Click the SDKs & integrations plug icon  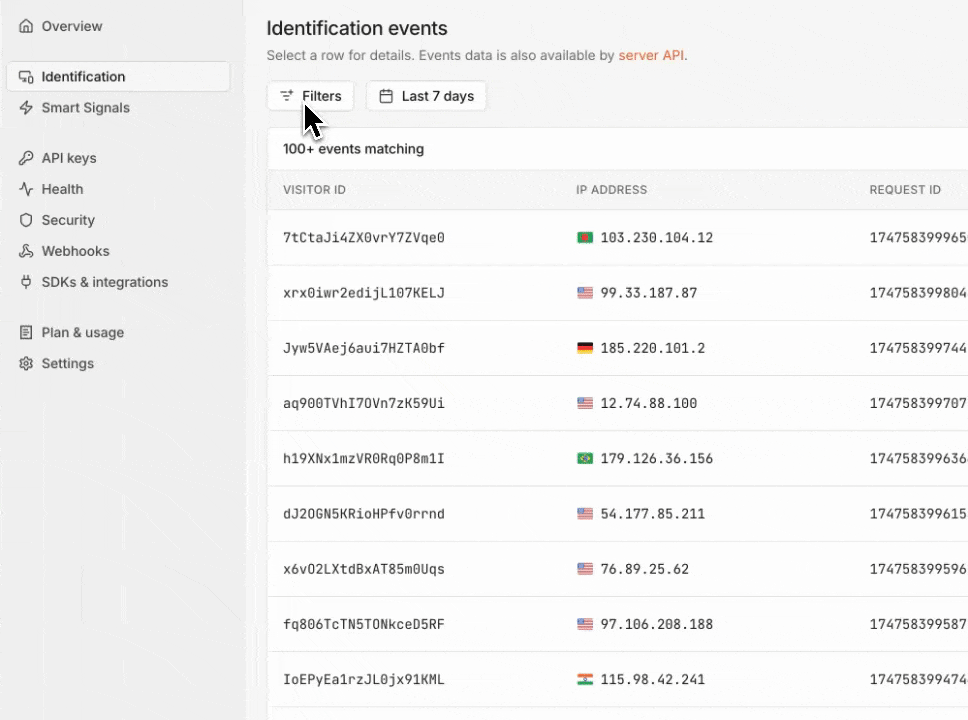point(26,282)
